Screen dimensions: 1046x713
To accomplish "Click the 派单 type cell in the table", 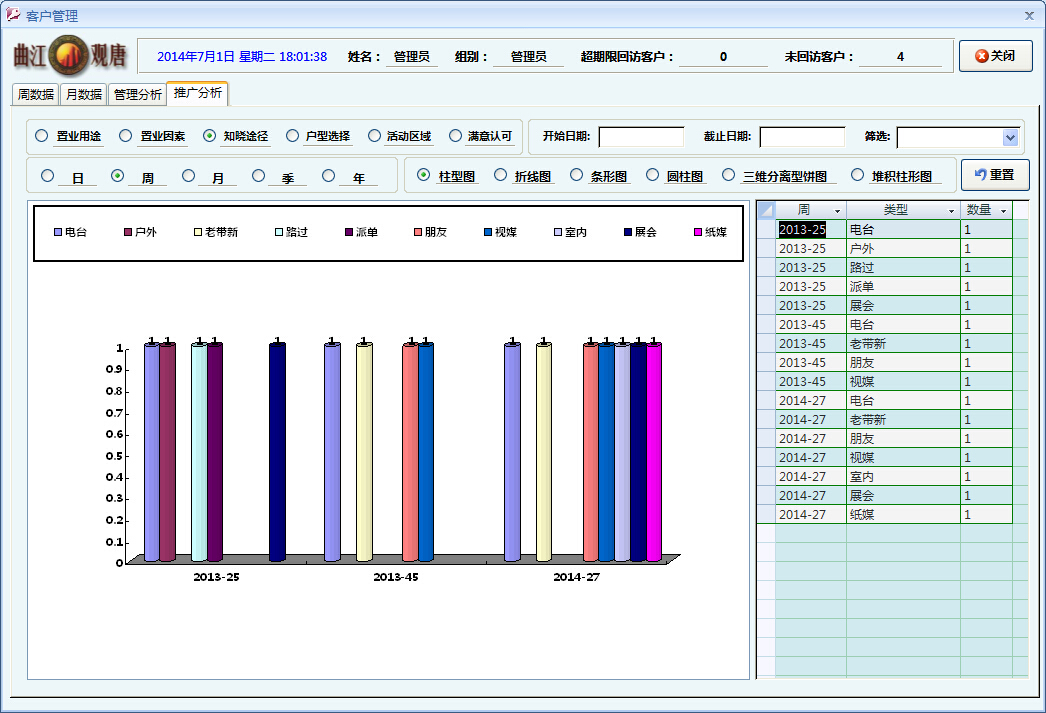I will 903,287.
